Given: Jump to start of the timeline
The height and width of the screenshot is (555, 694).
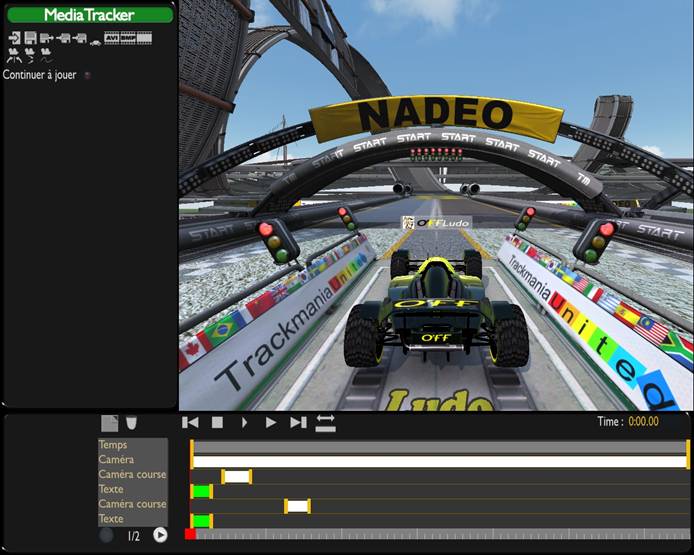Looking at the screenshot, I should (190, 423).
